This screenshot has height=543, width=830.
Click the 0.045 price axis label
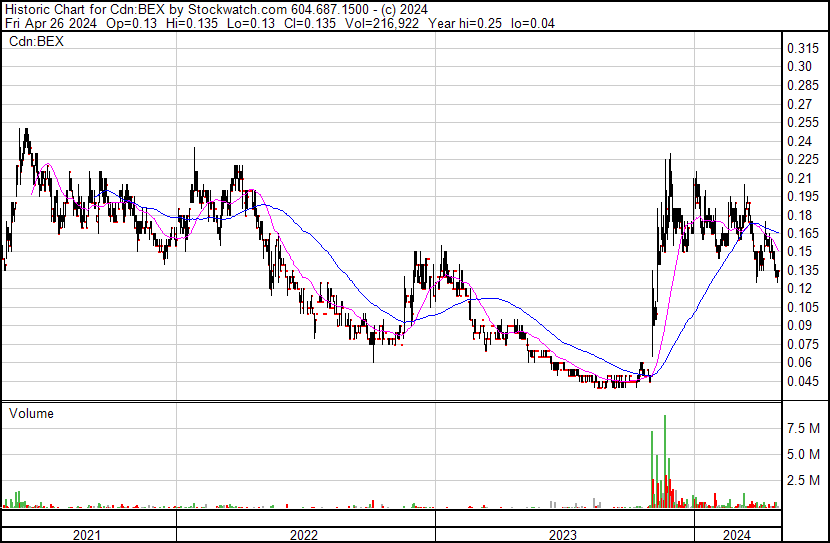point(802,381)
